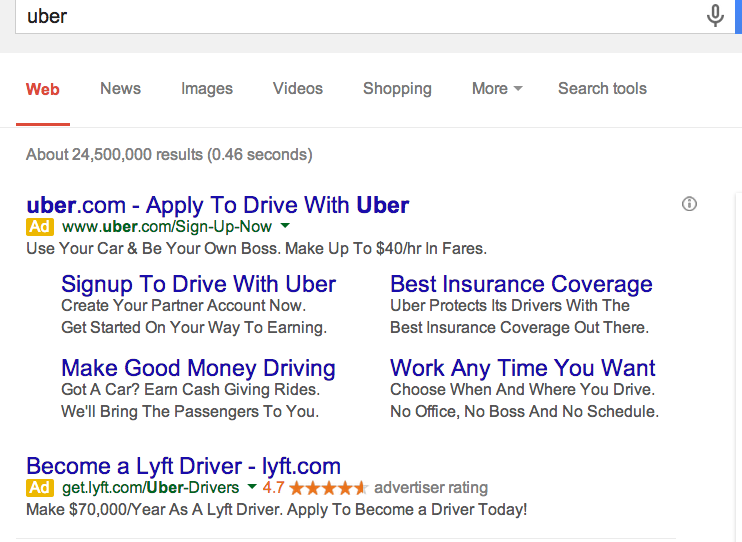Open Search tools
742x542 pixels.
(602, 89)
